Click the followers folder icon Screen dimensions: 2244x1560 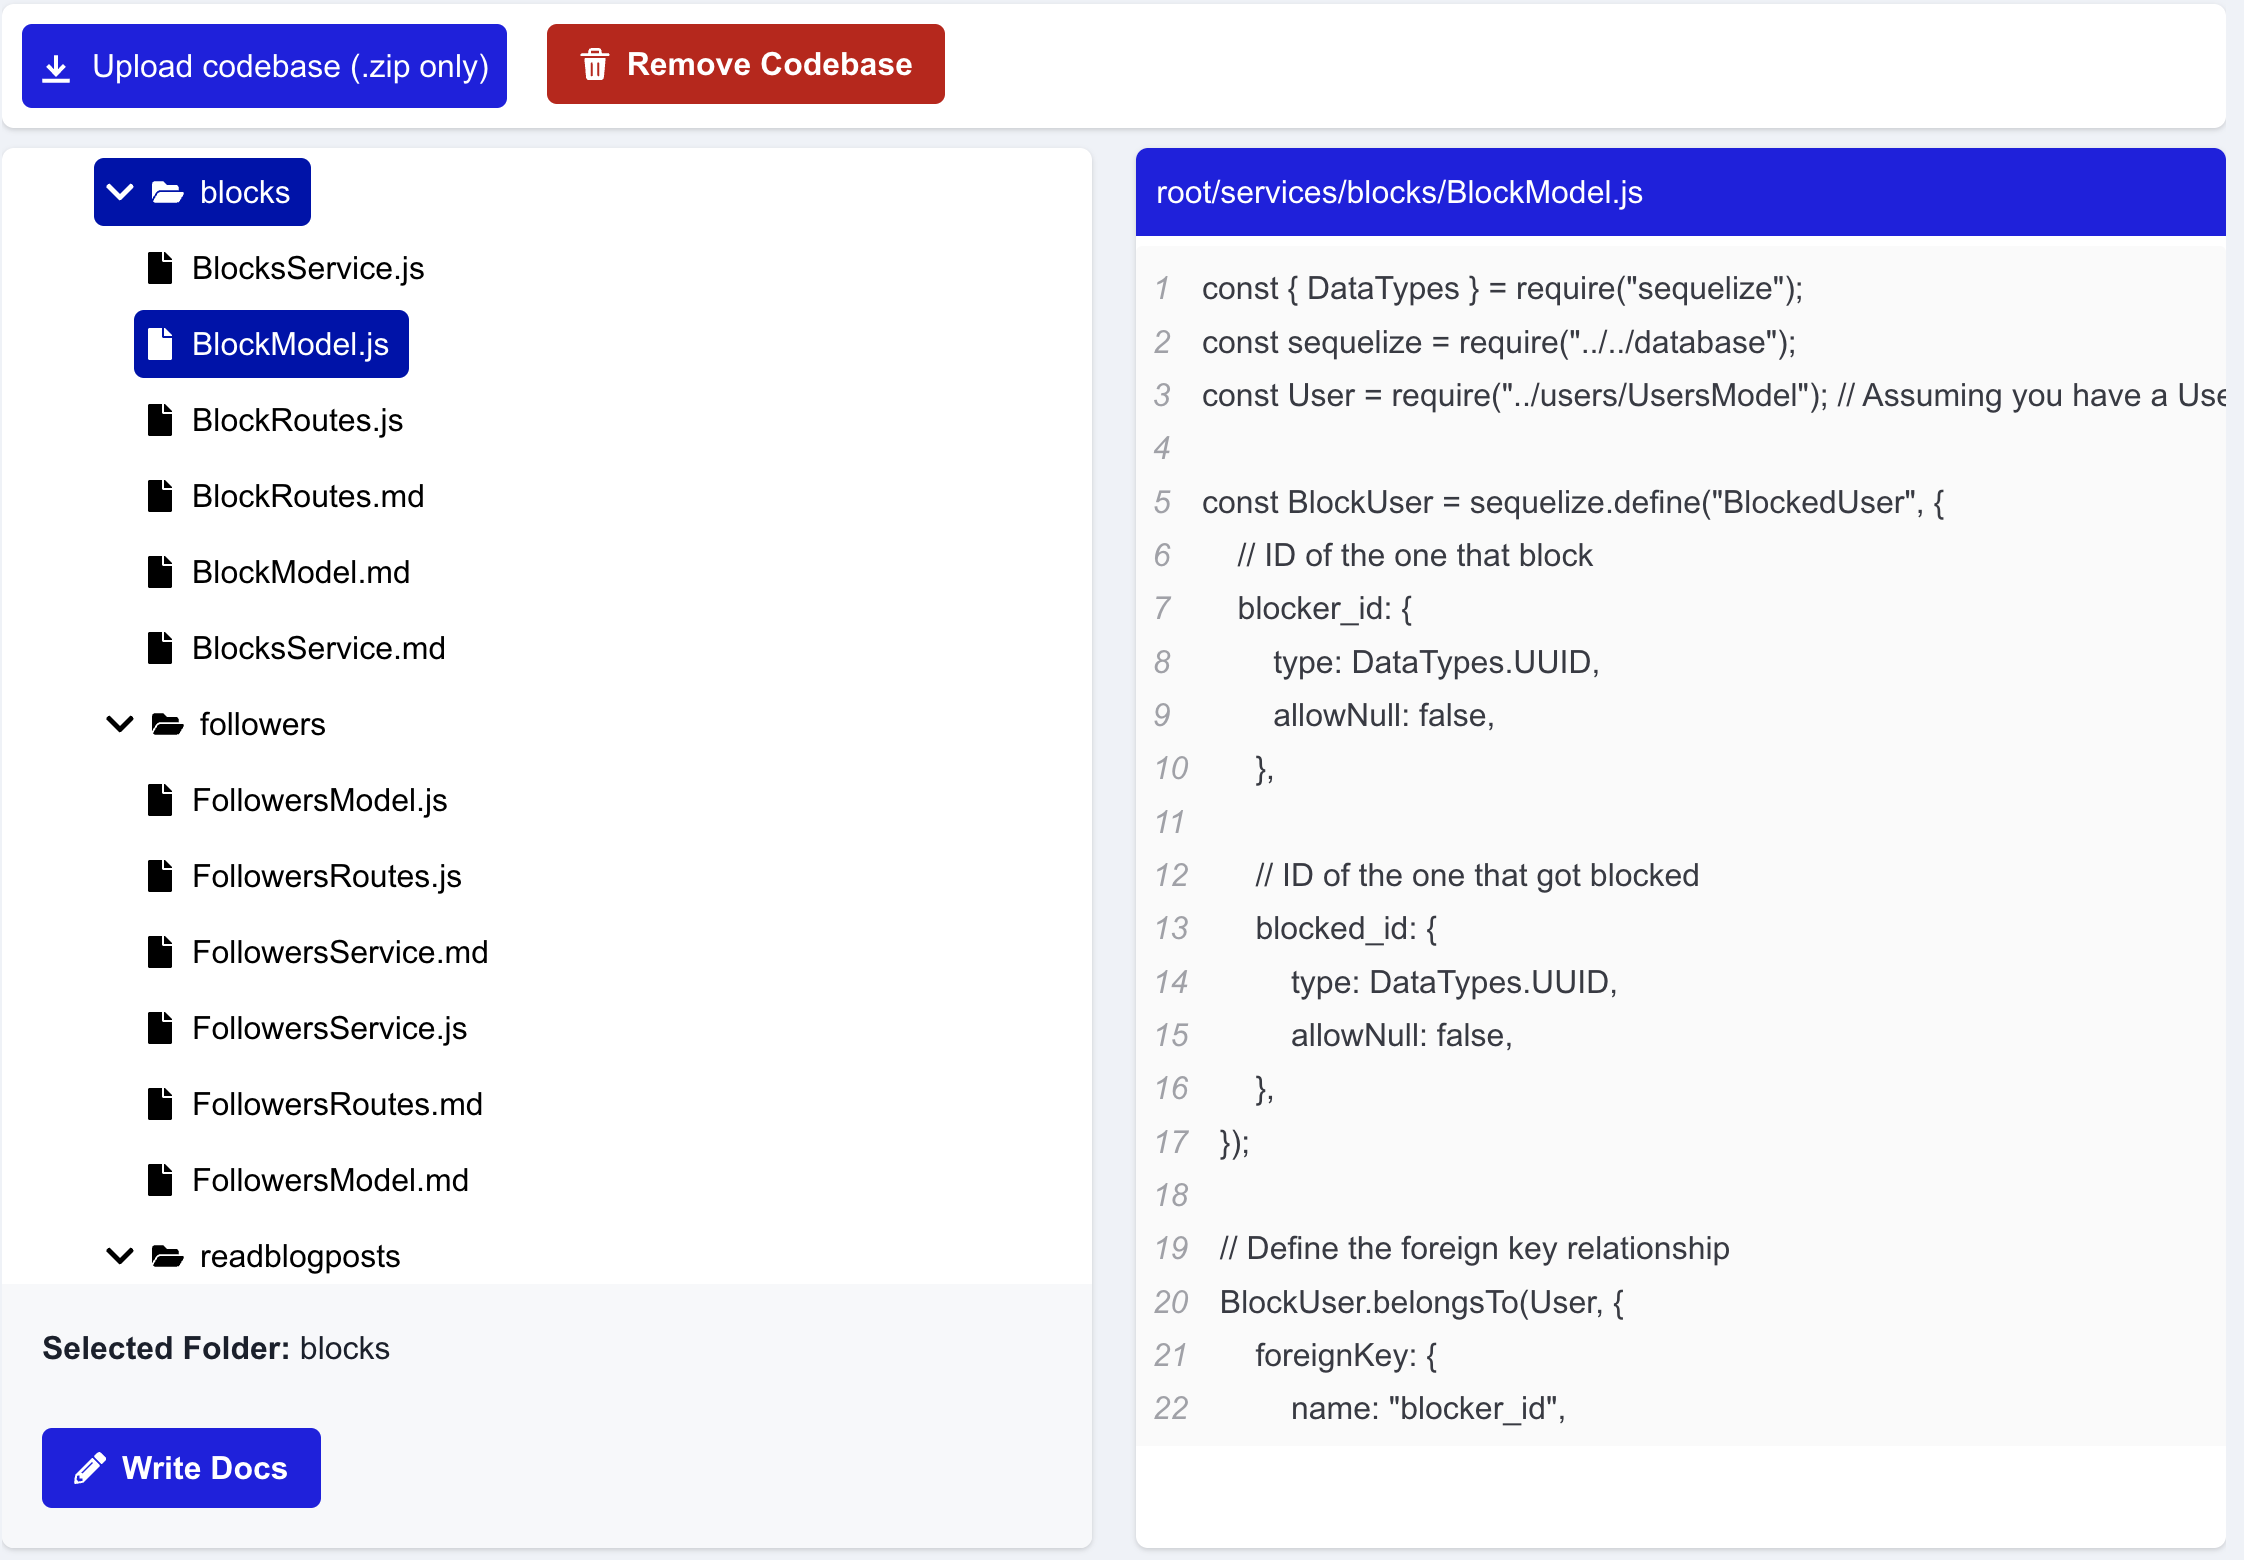tap(167, 724)
